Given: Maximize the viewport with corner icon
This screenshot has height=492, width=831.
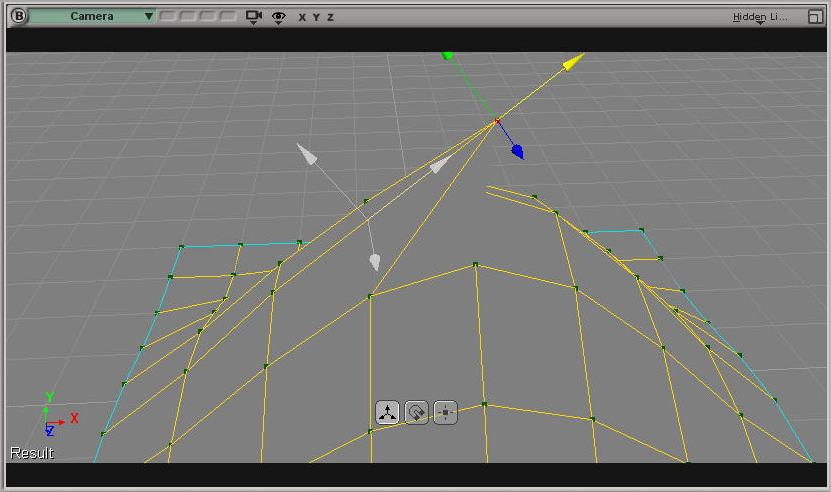Looking at the screenshot, I should [815, 17].
